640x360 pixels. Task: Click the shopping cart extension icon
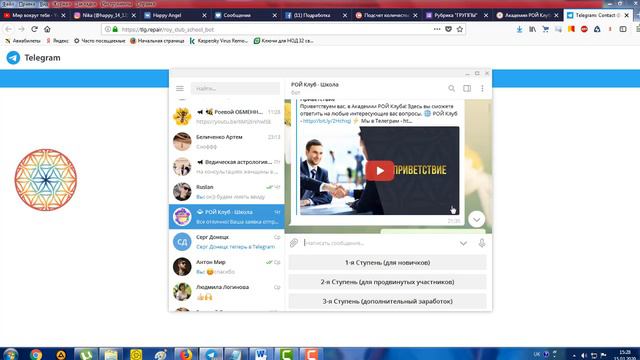[x=545, y=29]
